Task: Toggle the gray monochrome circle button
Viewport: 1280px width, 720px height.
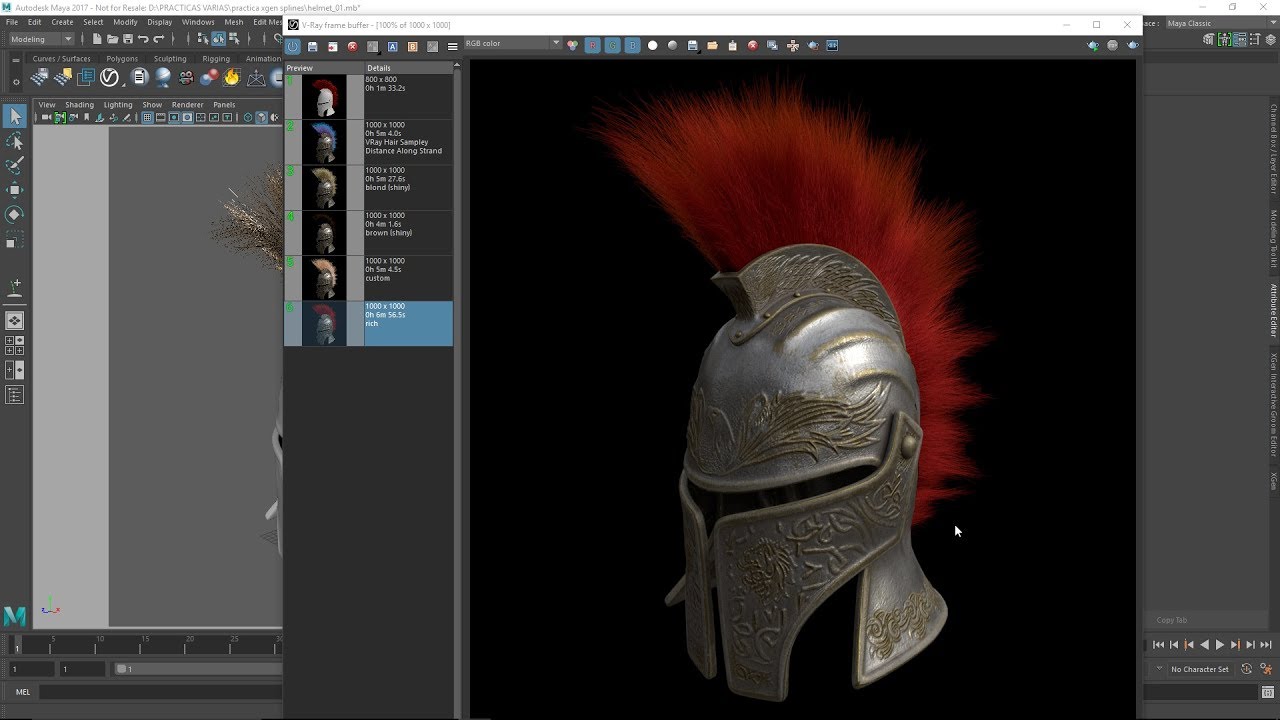Action: (672, 46)
